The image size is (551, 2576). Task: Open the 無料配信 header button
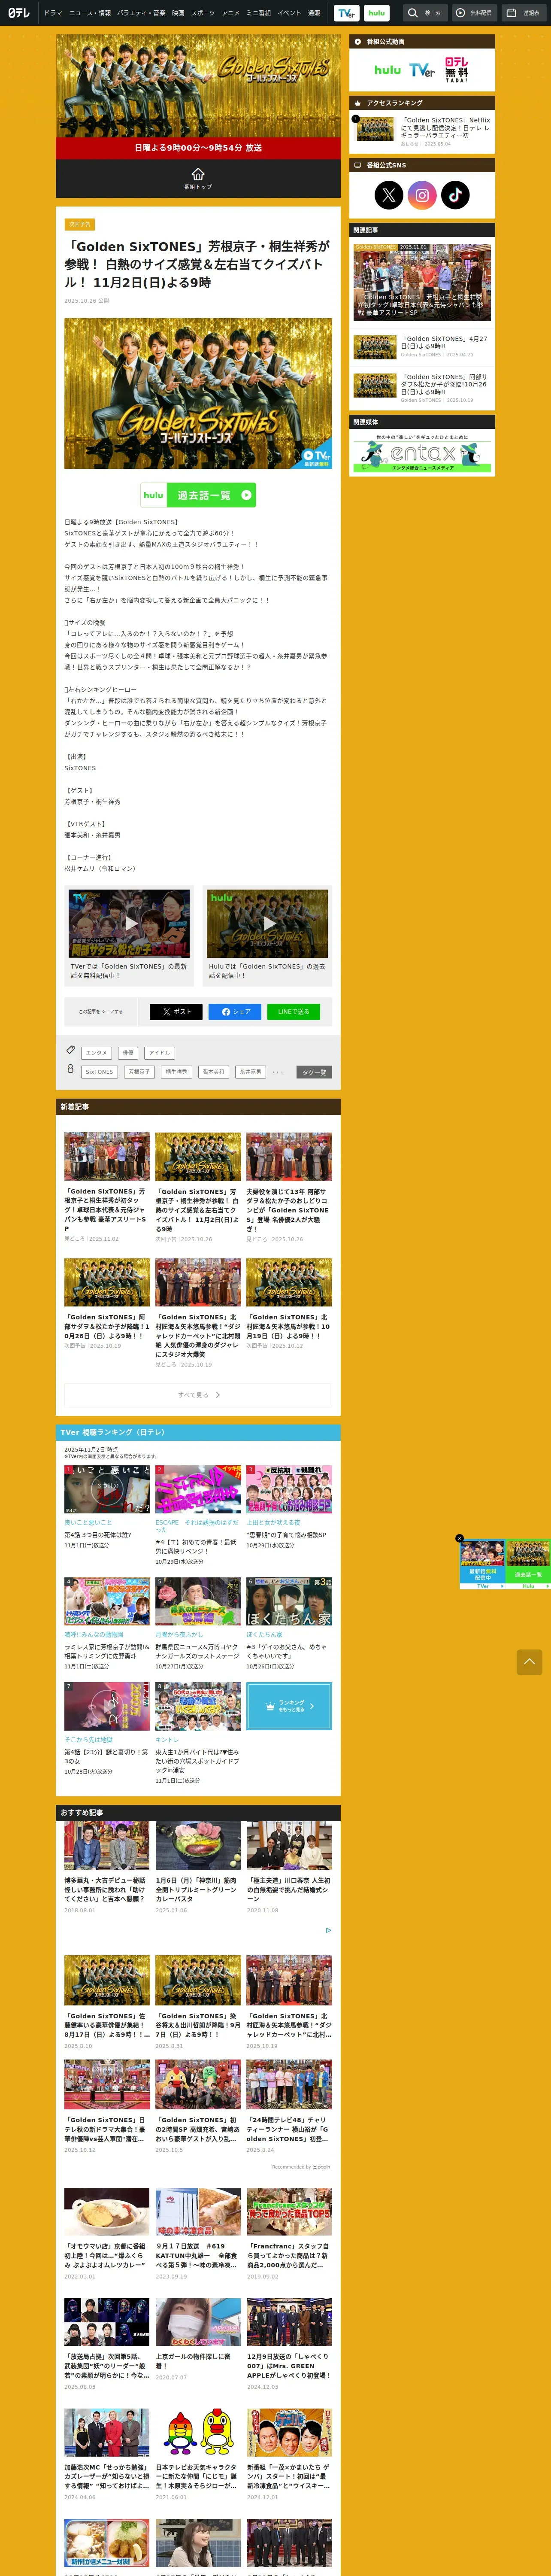(474, 13)
